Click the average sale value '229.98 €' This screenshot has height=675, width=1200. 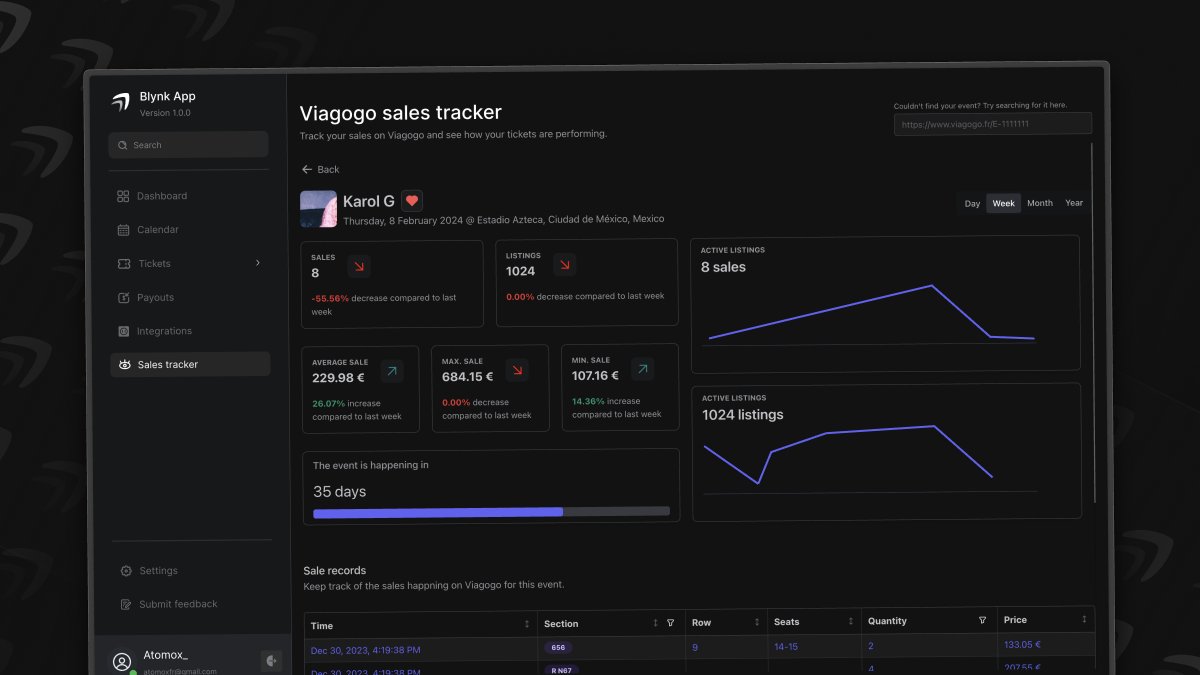[x=338, y=378]
